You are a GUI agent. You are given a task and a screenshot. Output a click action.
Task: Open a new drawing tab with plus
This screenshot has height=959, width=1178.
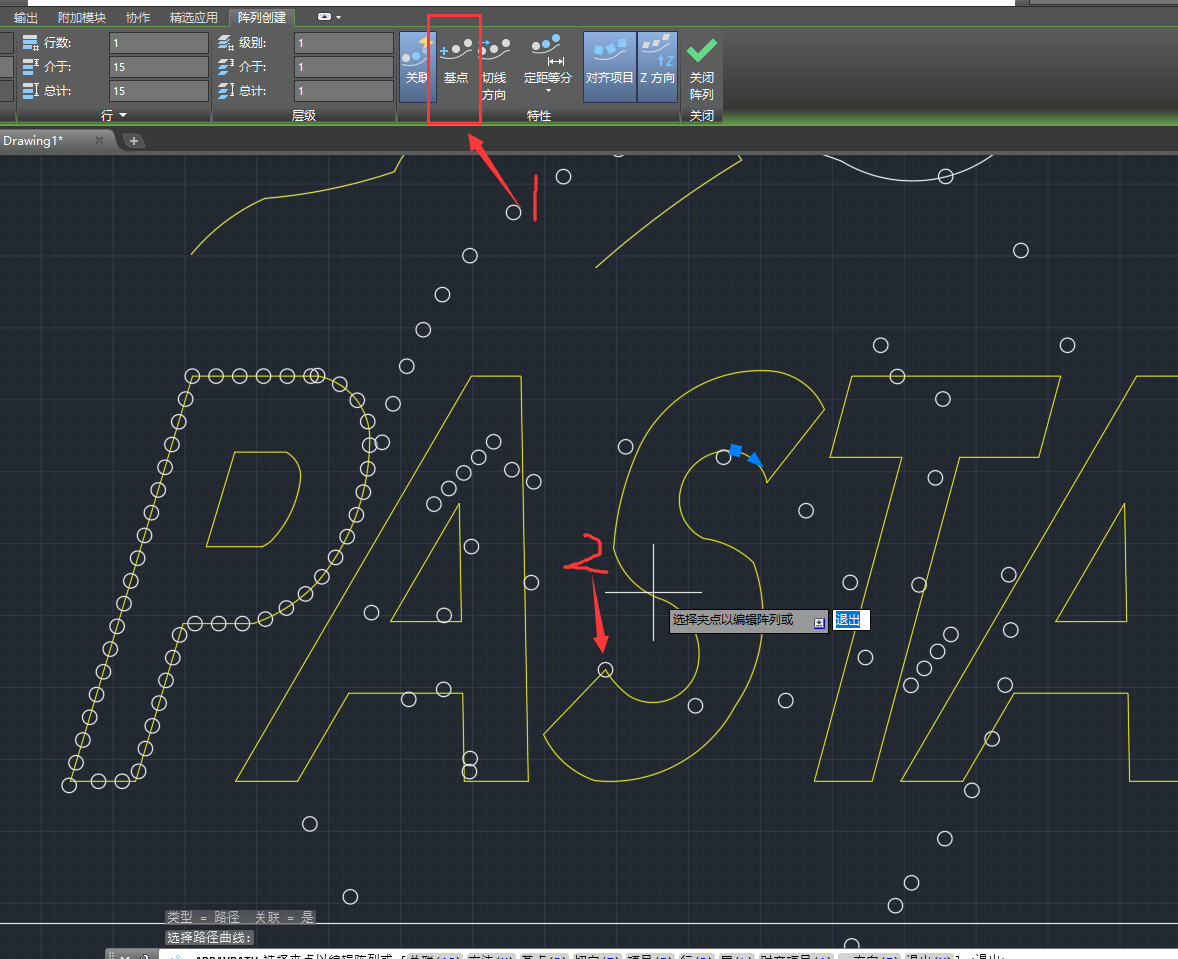[x=134, y=141]
